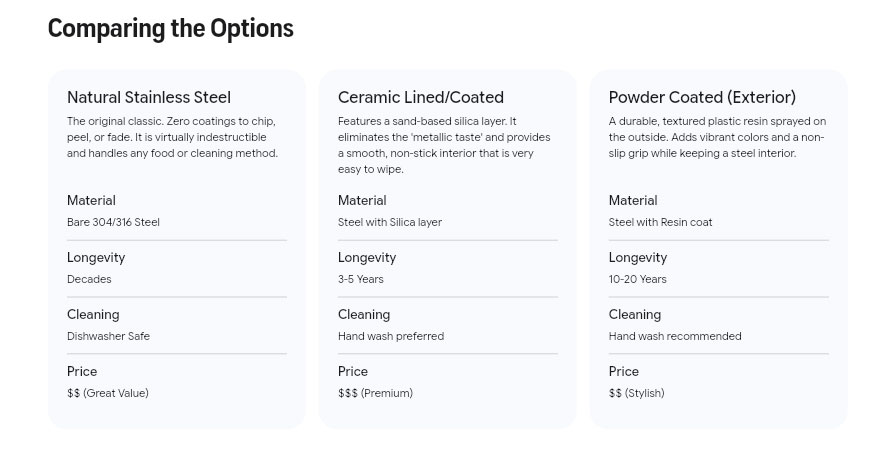This screenshot has height=450, width=884.
Task: Select the Natural Stainless Steel card title
Action: pyautogui.click(x=149, y=97)
